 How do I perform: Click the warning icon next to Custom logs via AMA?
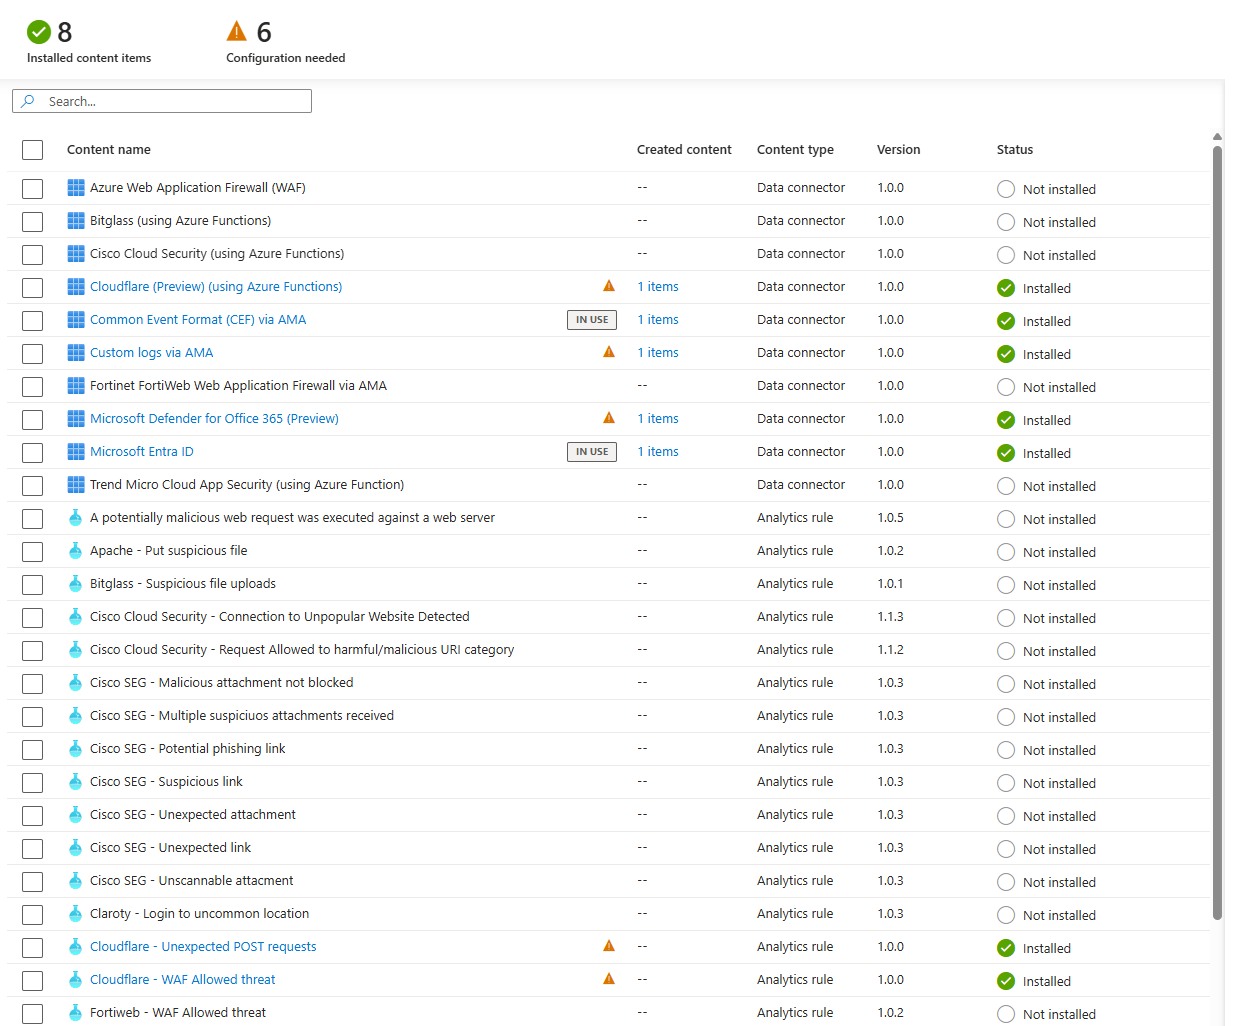click(x=609, y=352)
